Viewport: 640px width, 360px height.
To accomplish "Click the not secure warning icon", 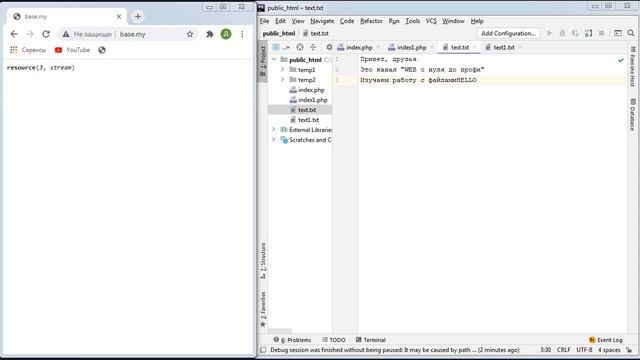I will click(66, 34).
